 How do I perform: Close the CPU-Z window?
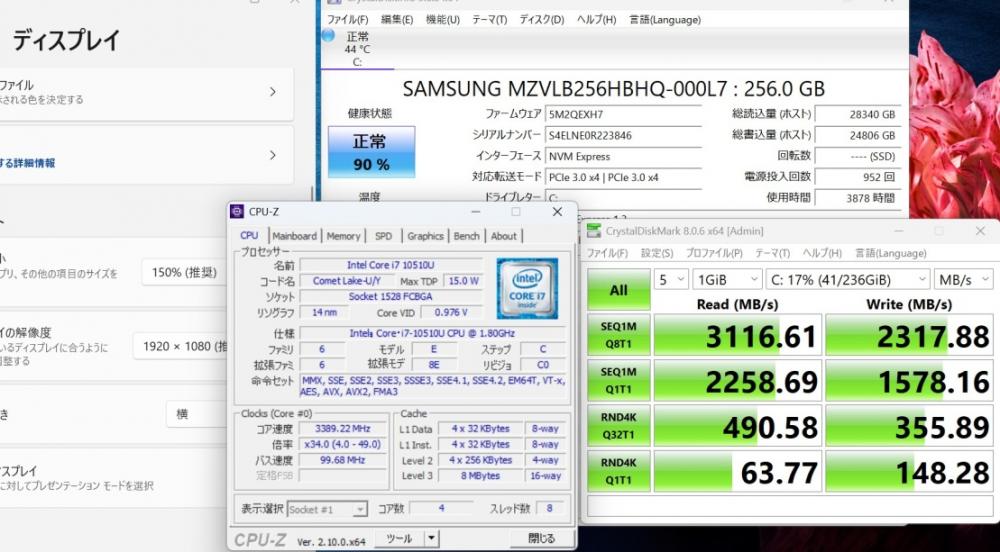pyautogui.click(x=557, y=212)
